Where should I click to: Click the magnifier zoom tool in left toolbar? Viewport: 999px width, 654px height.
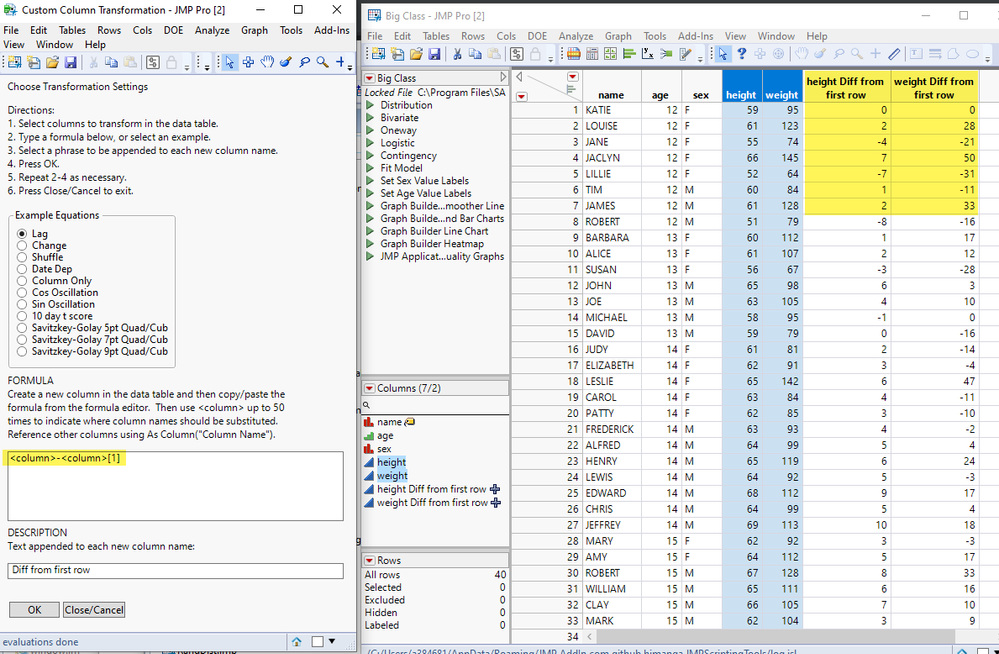[x=322, y=63]
